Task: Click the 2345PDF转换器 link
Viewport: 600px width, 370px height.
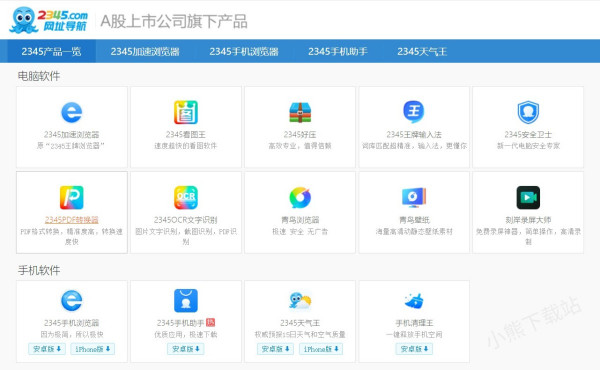Action: 72,220
